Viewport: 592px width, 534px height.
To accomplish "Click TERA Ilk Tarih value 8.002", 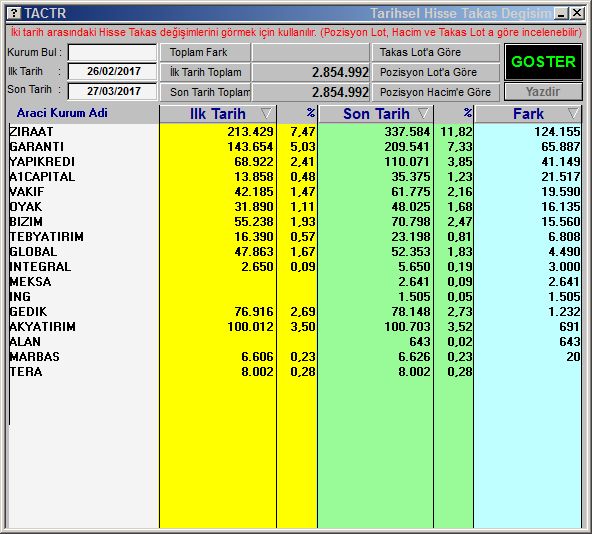I will coord(257,372).
